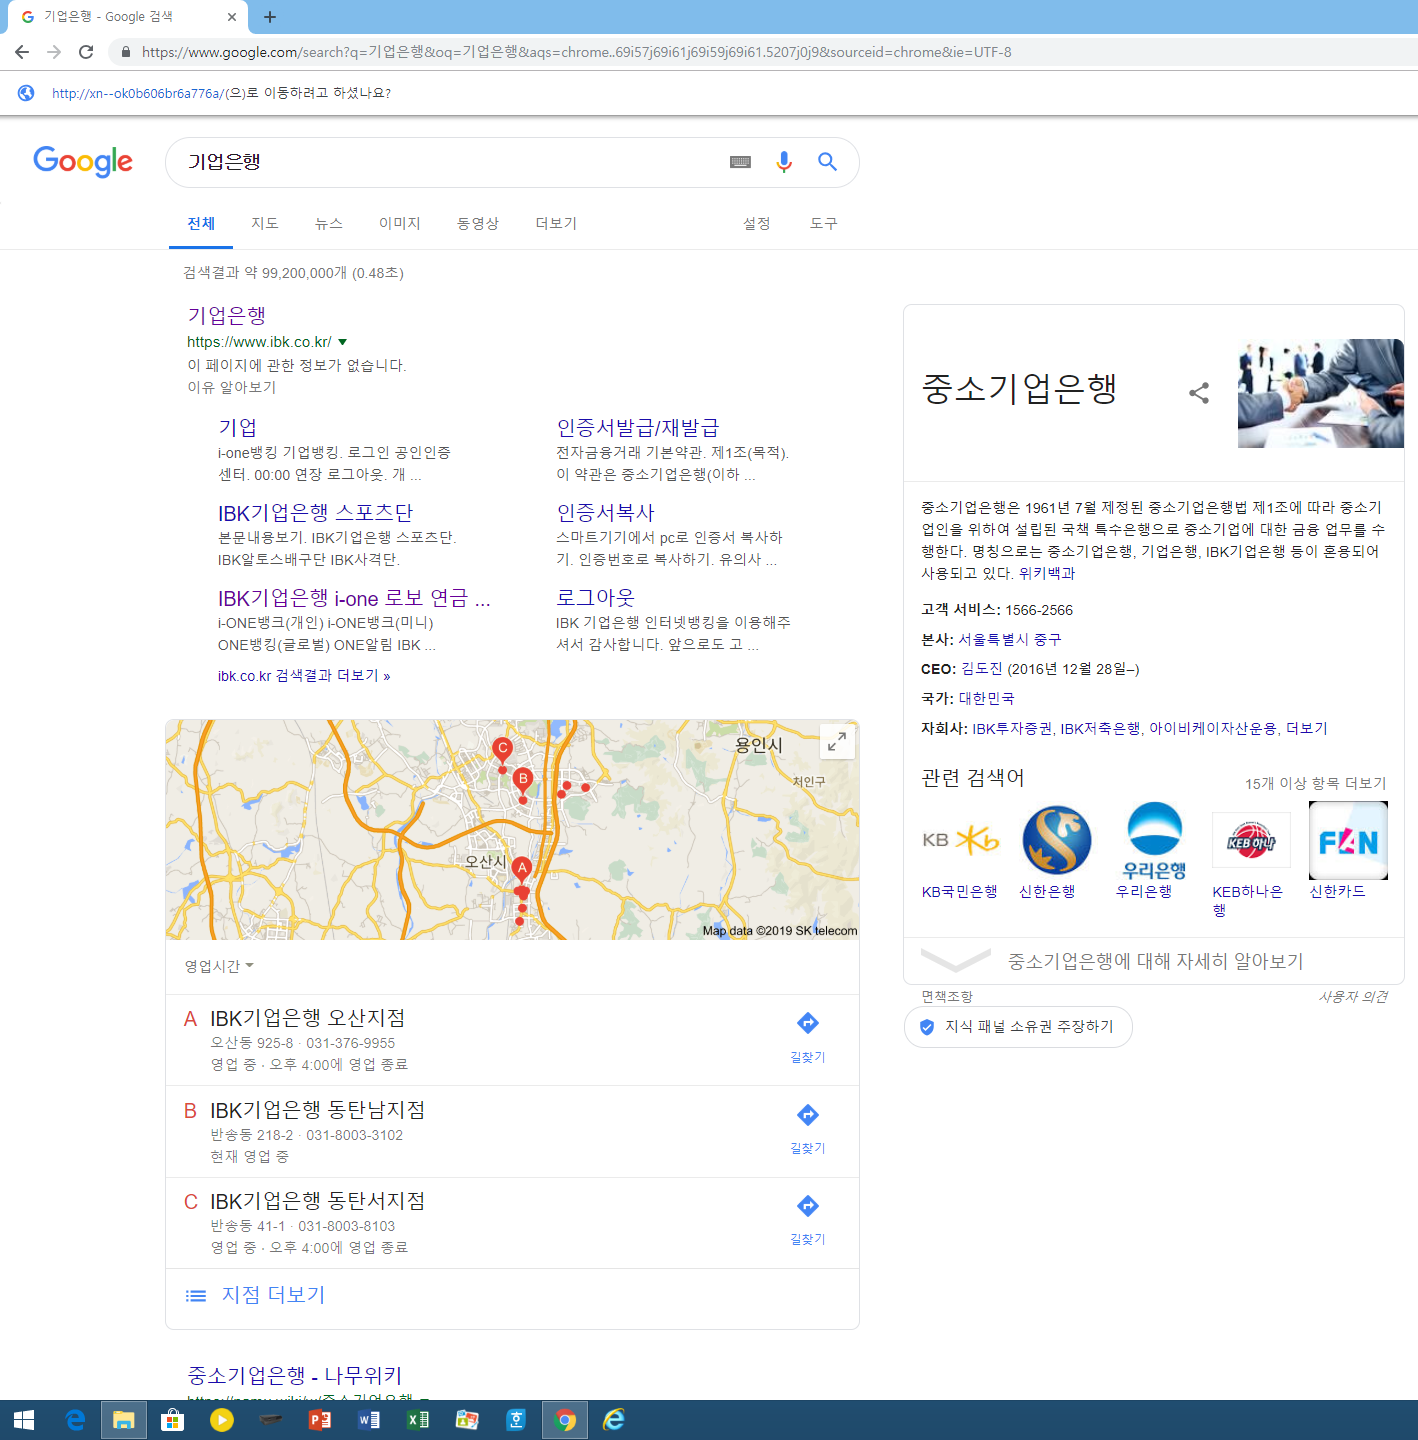Open Internet Explorer from taskbar

tap(614, 1420)
